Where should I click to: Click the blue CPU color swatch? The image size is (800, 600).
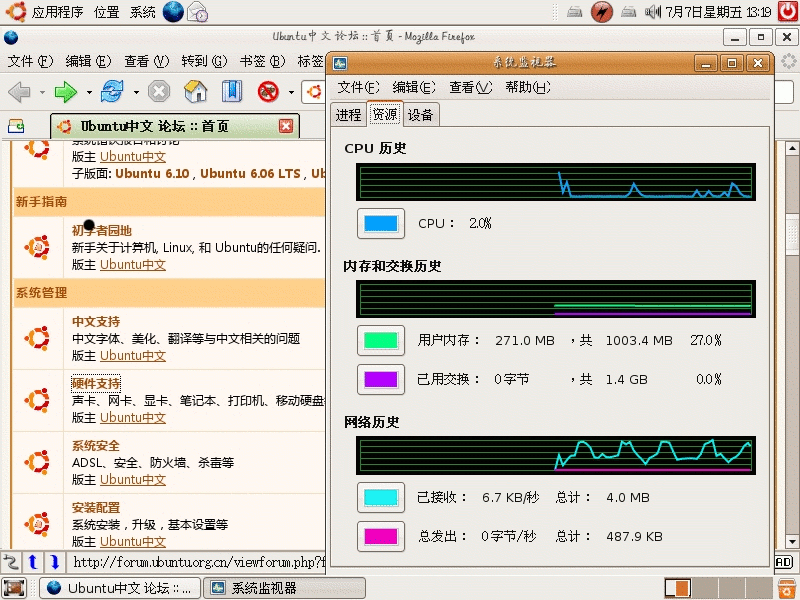click(x=381, y=223)
